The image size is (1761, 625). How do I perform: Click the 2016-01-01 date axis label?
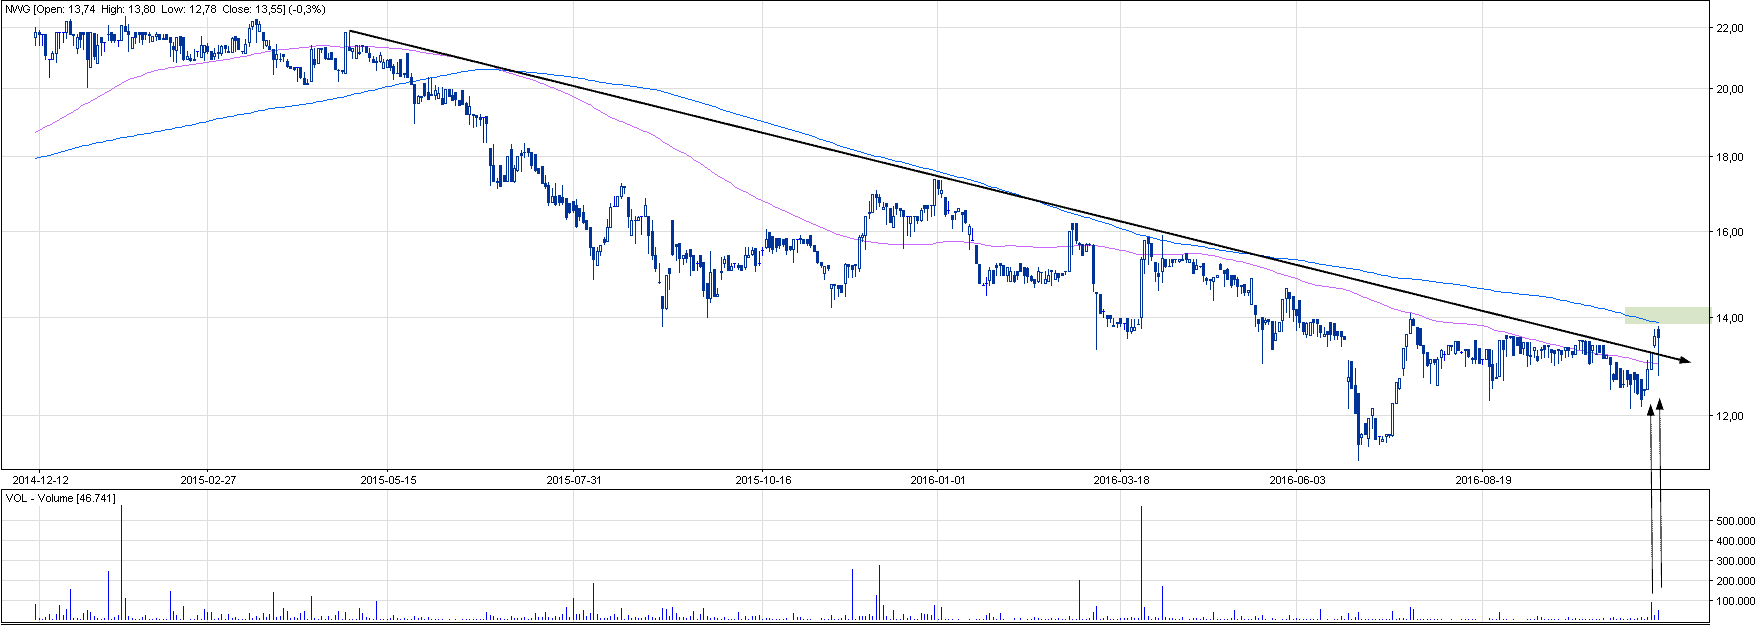tap(938, 480)
